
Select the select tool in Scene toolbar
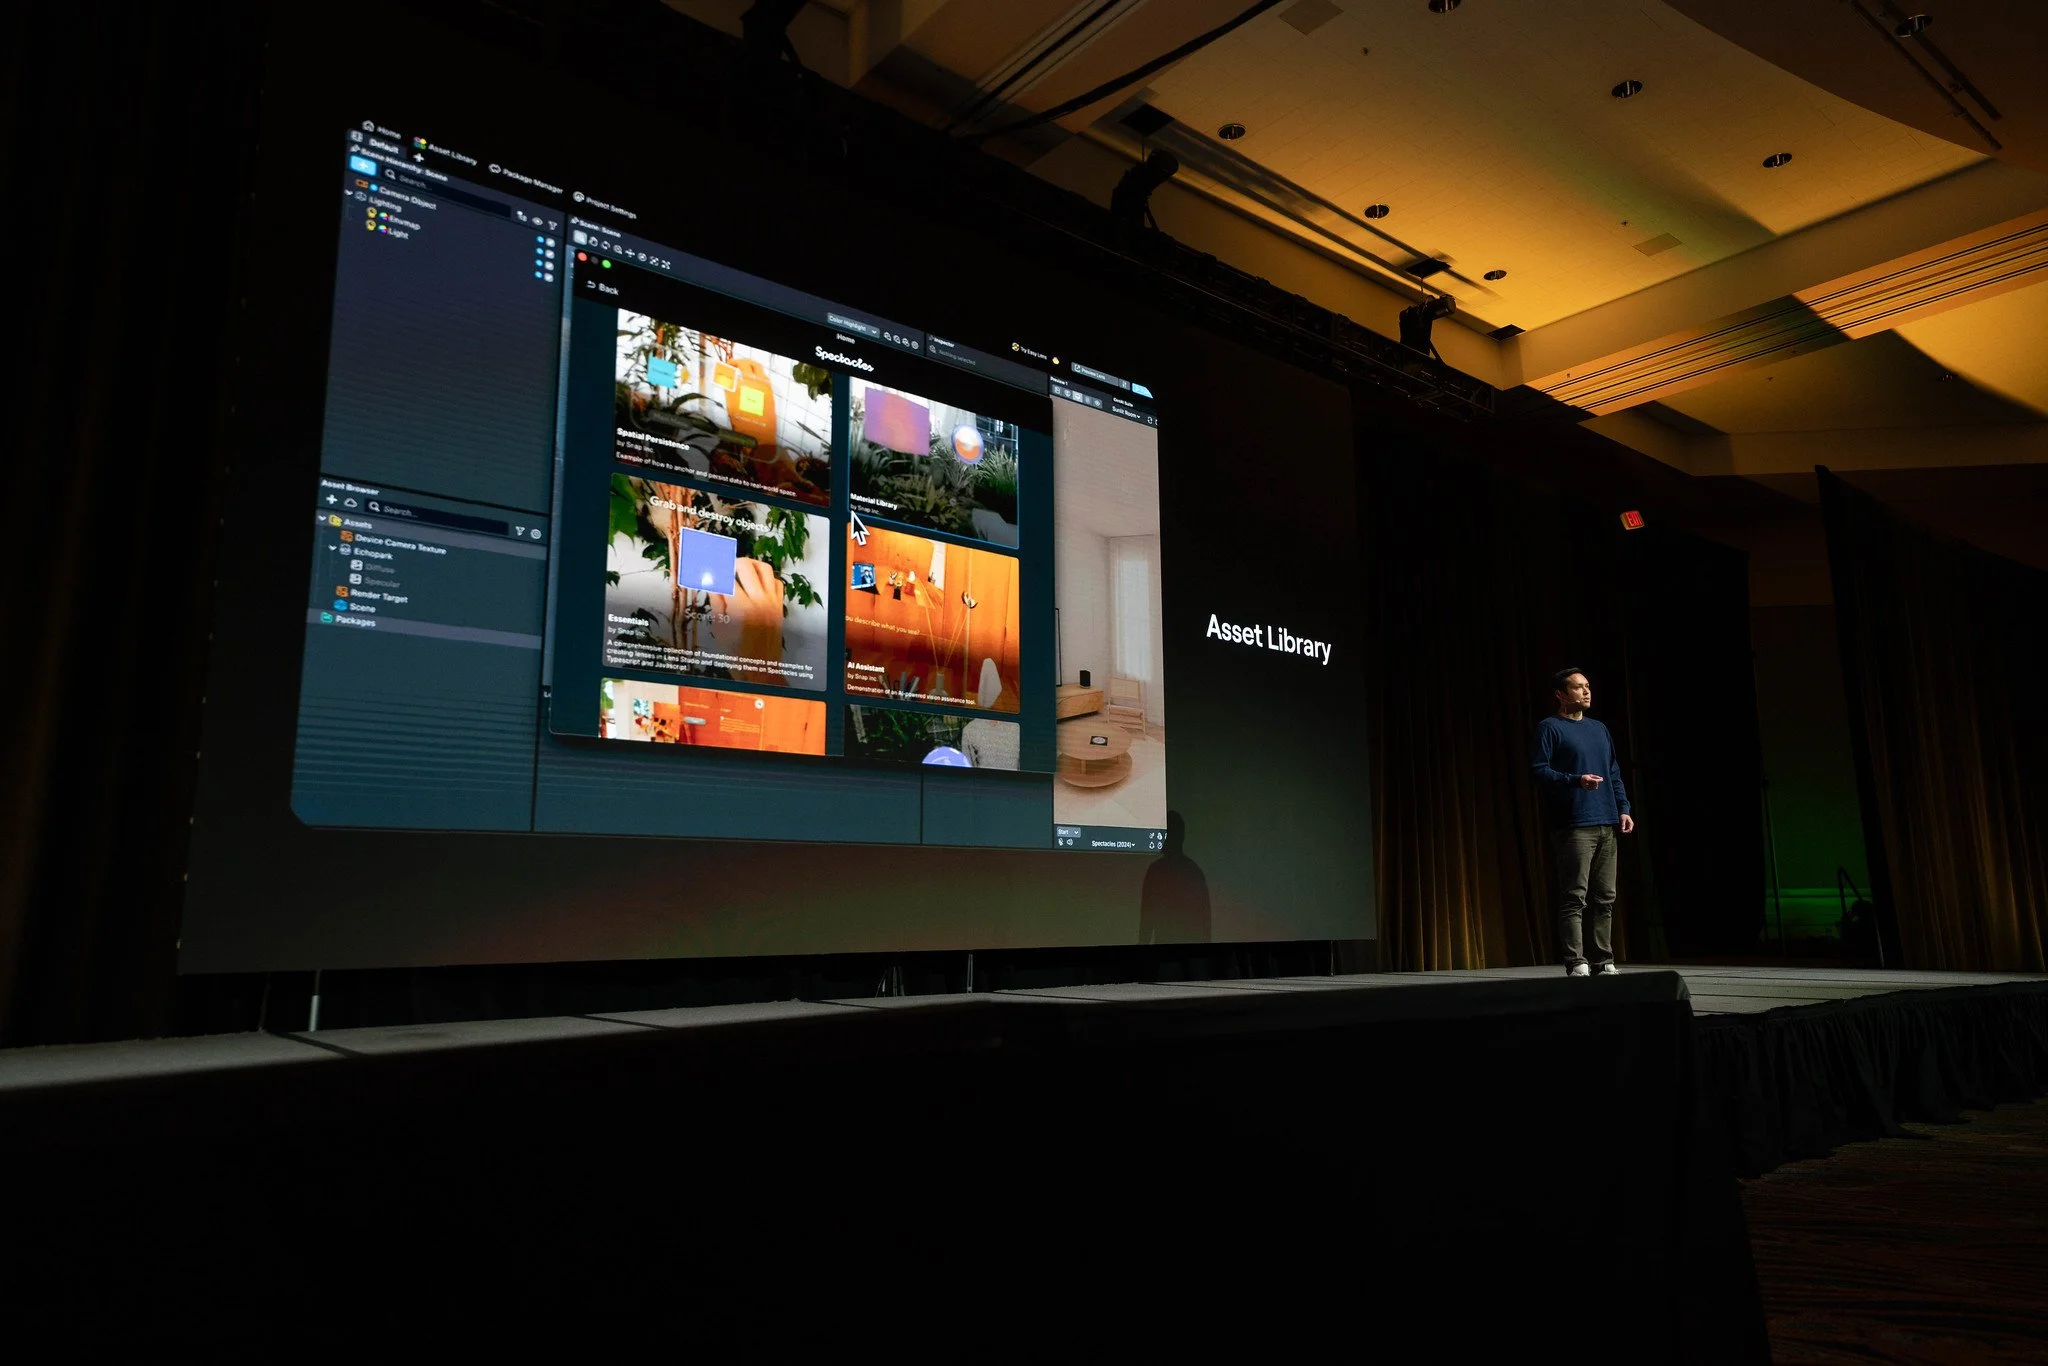[x=580, y=238]
